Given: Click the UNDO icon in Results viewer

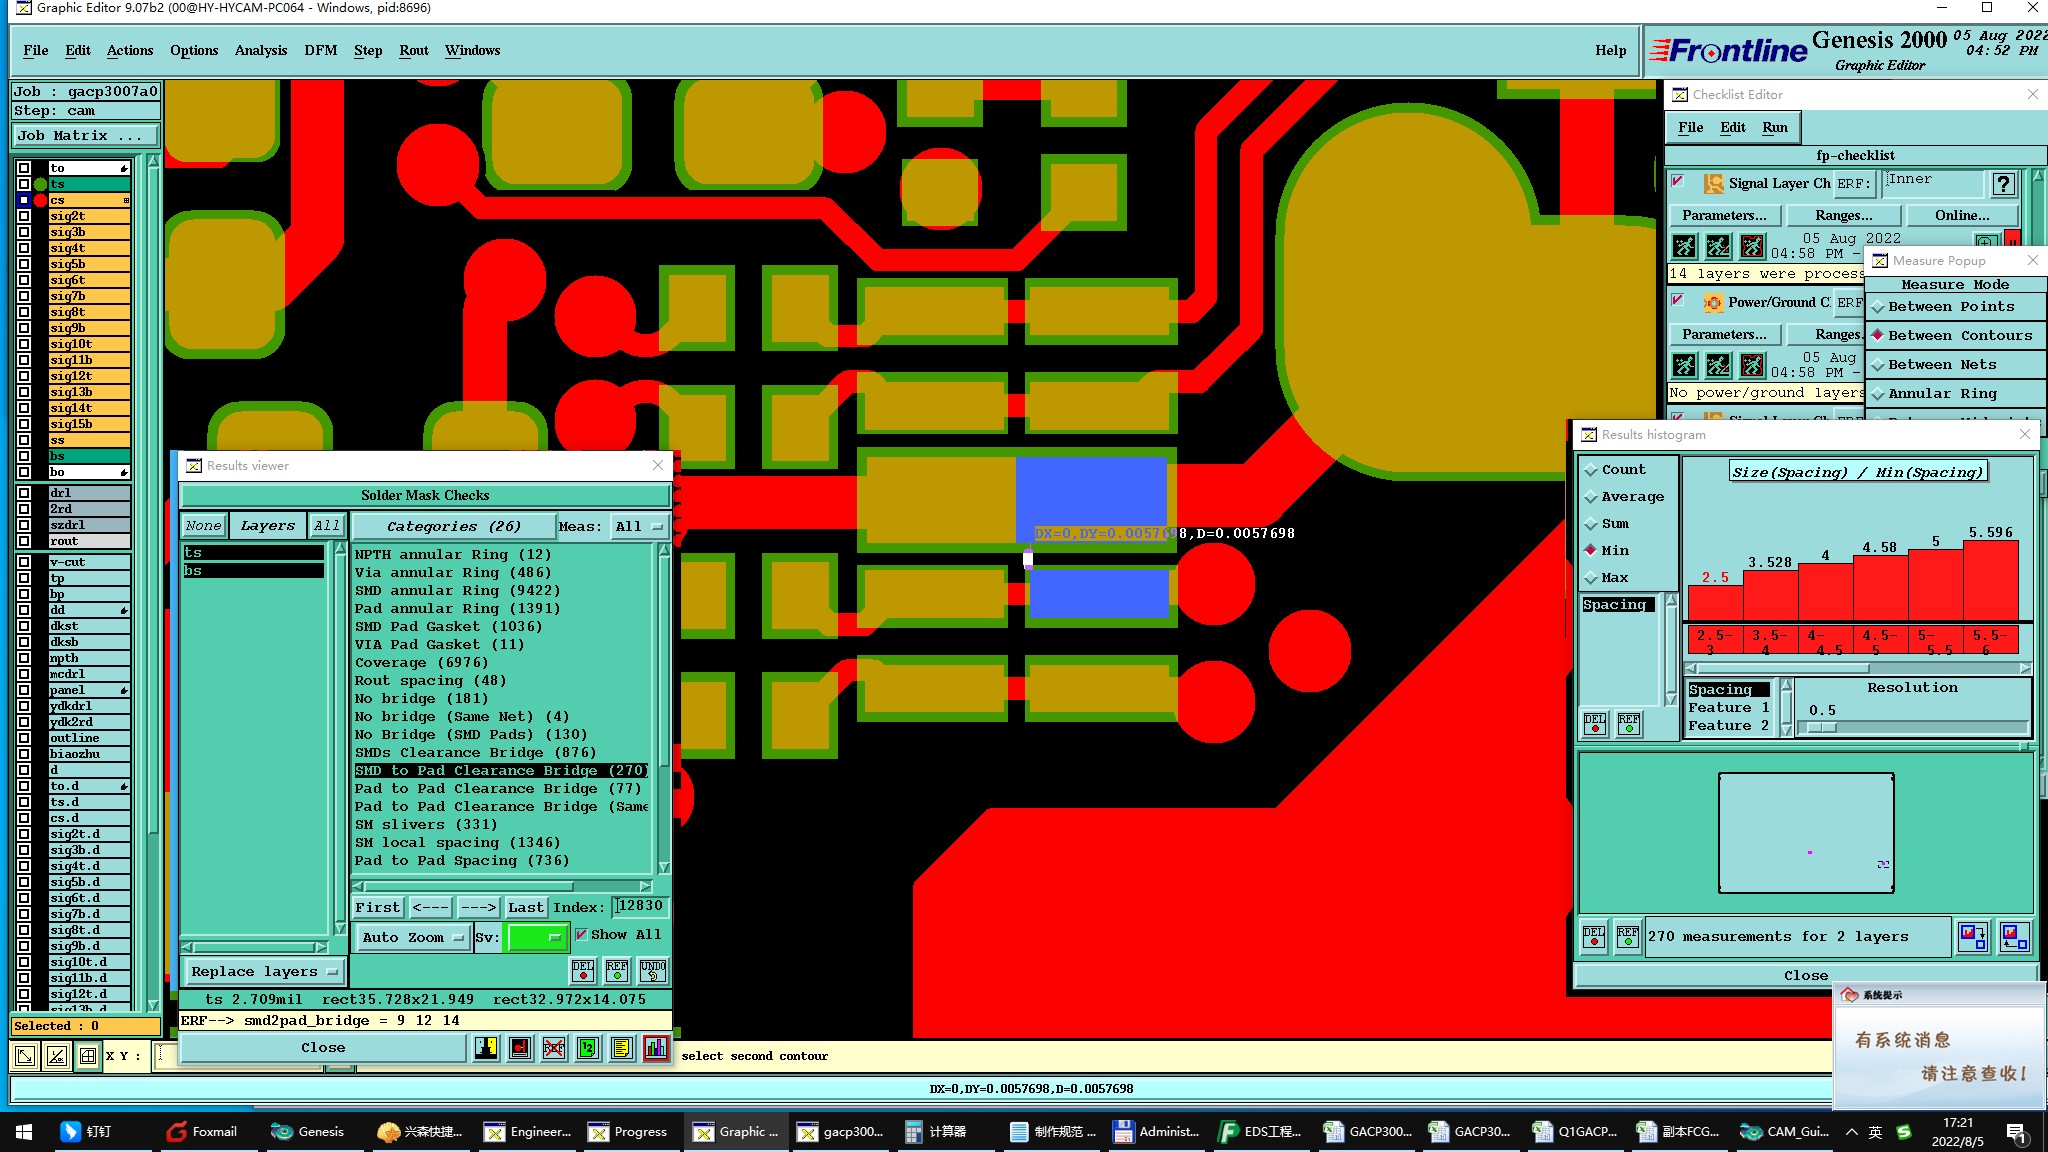Looking at the screenshot, I should tap(653, 971).
